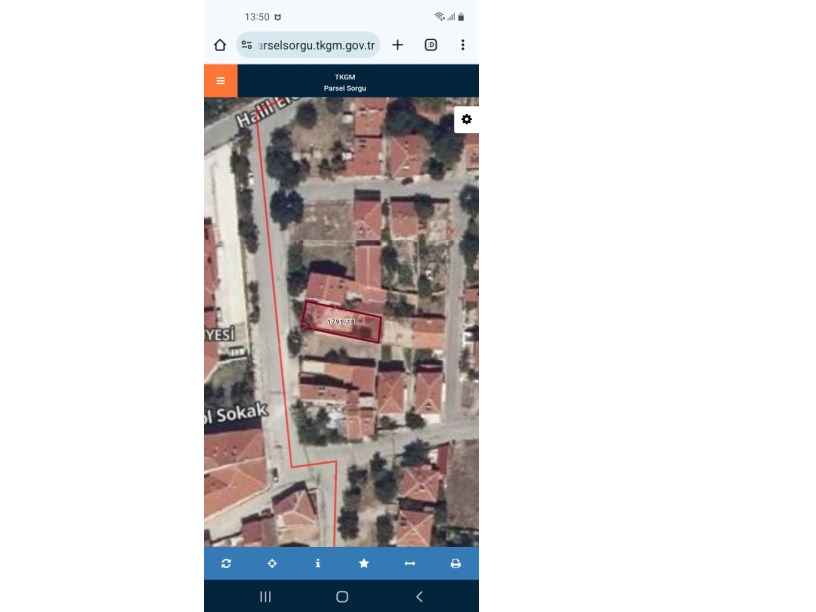Open Android recent apps button
Viewport: 816px width, 612px height.
coord(265,596)
